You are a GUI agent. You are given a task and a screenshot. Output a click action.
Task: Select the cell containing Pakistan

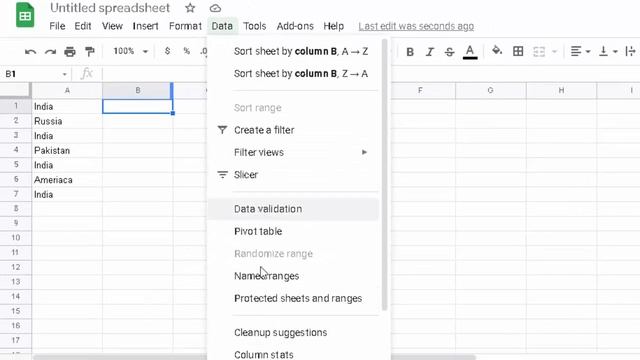pos(67,151)
